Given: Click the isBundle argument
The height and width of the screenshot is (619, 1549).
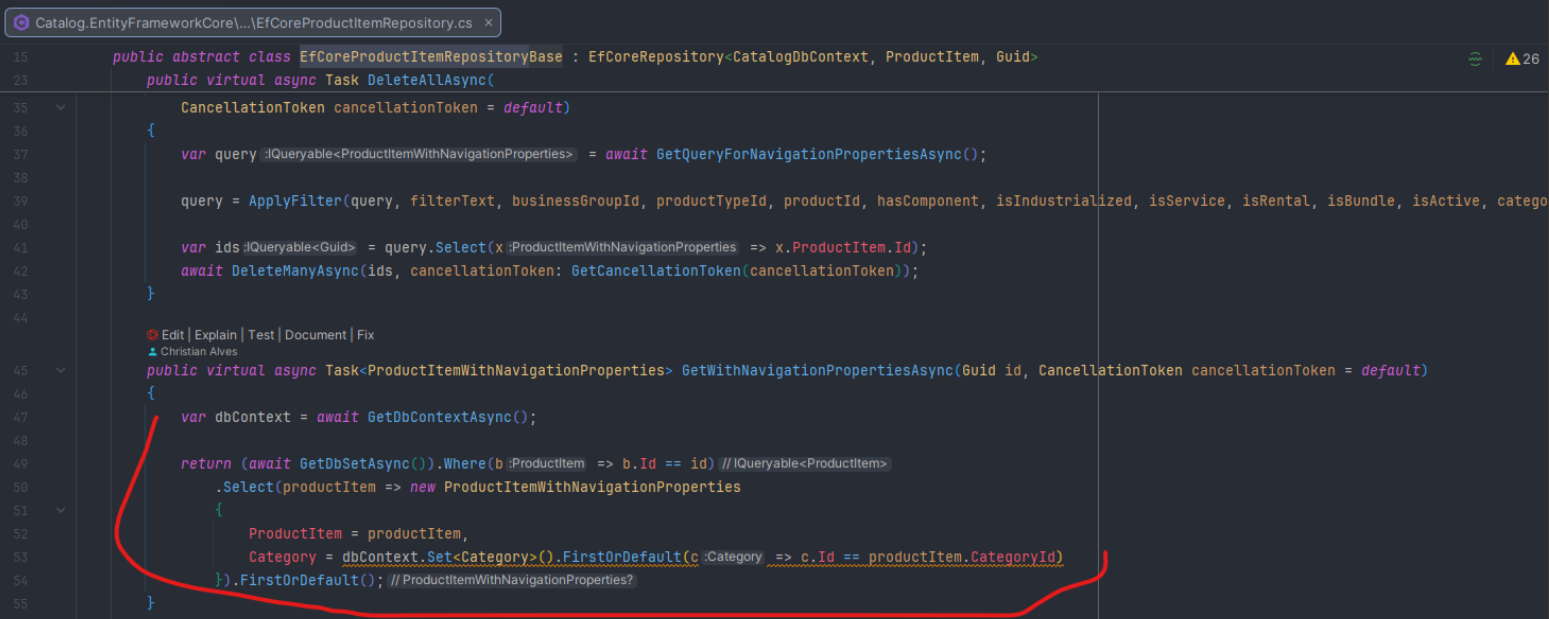Looking at the screenshot, I should click(1361, 201).
